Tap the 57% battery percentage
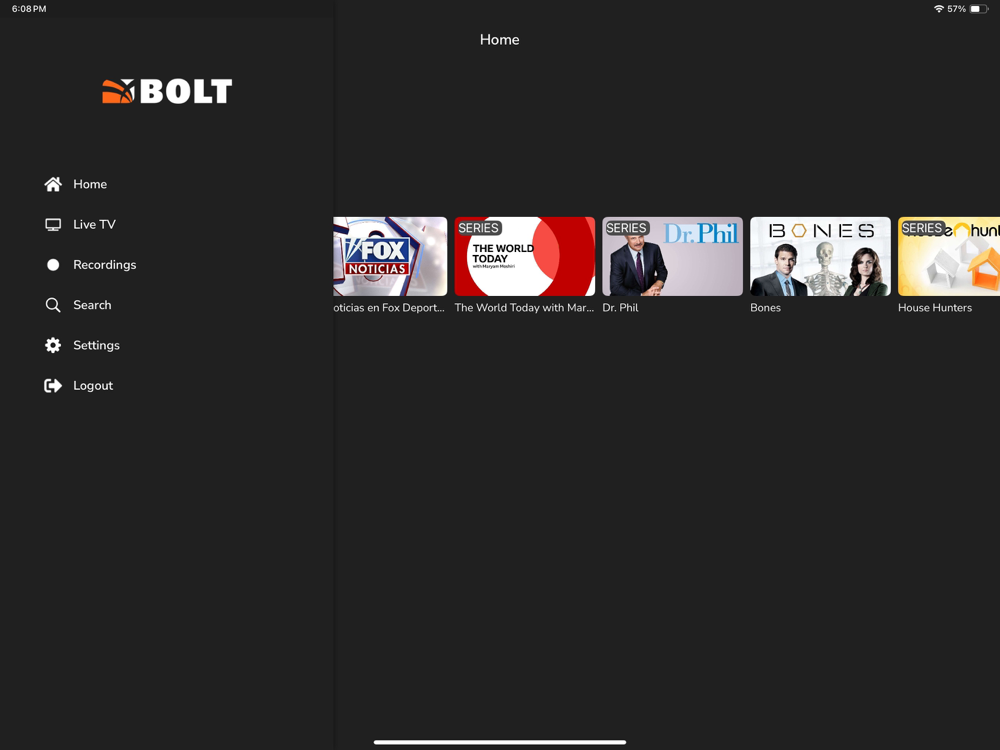The height and width of the screenshot is (750, 1000). click(957, 9)
